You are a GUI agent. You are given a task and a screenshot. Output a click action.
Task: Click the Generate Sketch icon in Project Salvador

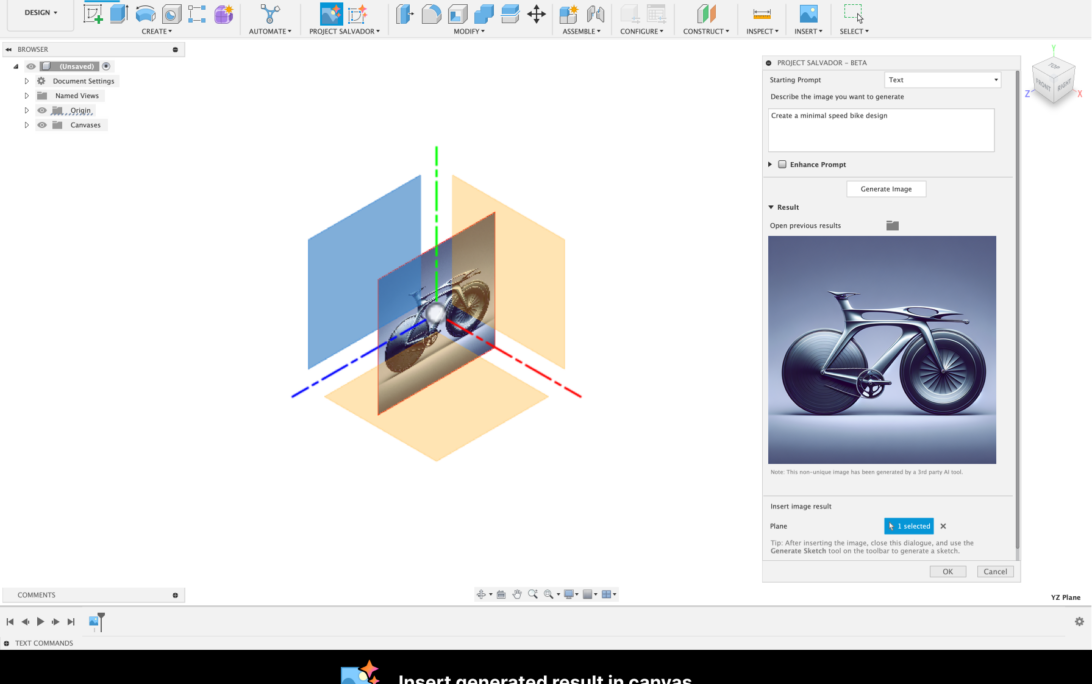point(357,14)
